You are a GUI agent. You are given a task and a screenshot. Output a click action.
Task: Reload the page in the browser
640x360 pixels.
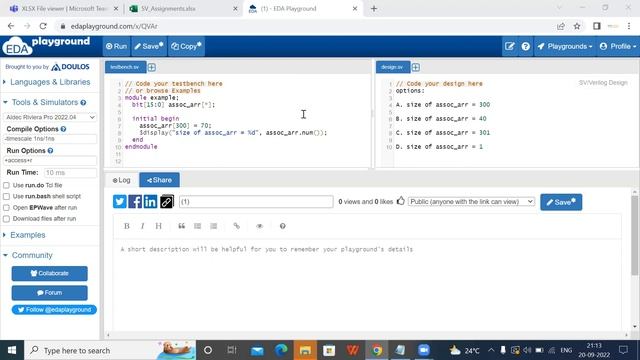click(x=43, y=26)
